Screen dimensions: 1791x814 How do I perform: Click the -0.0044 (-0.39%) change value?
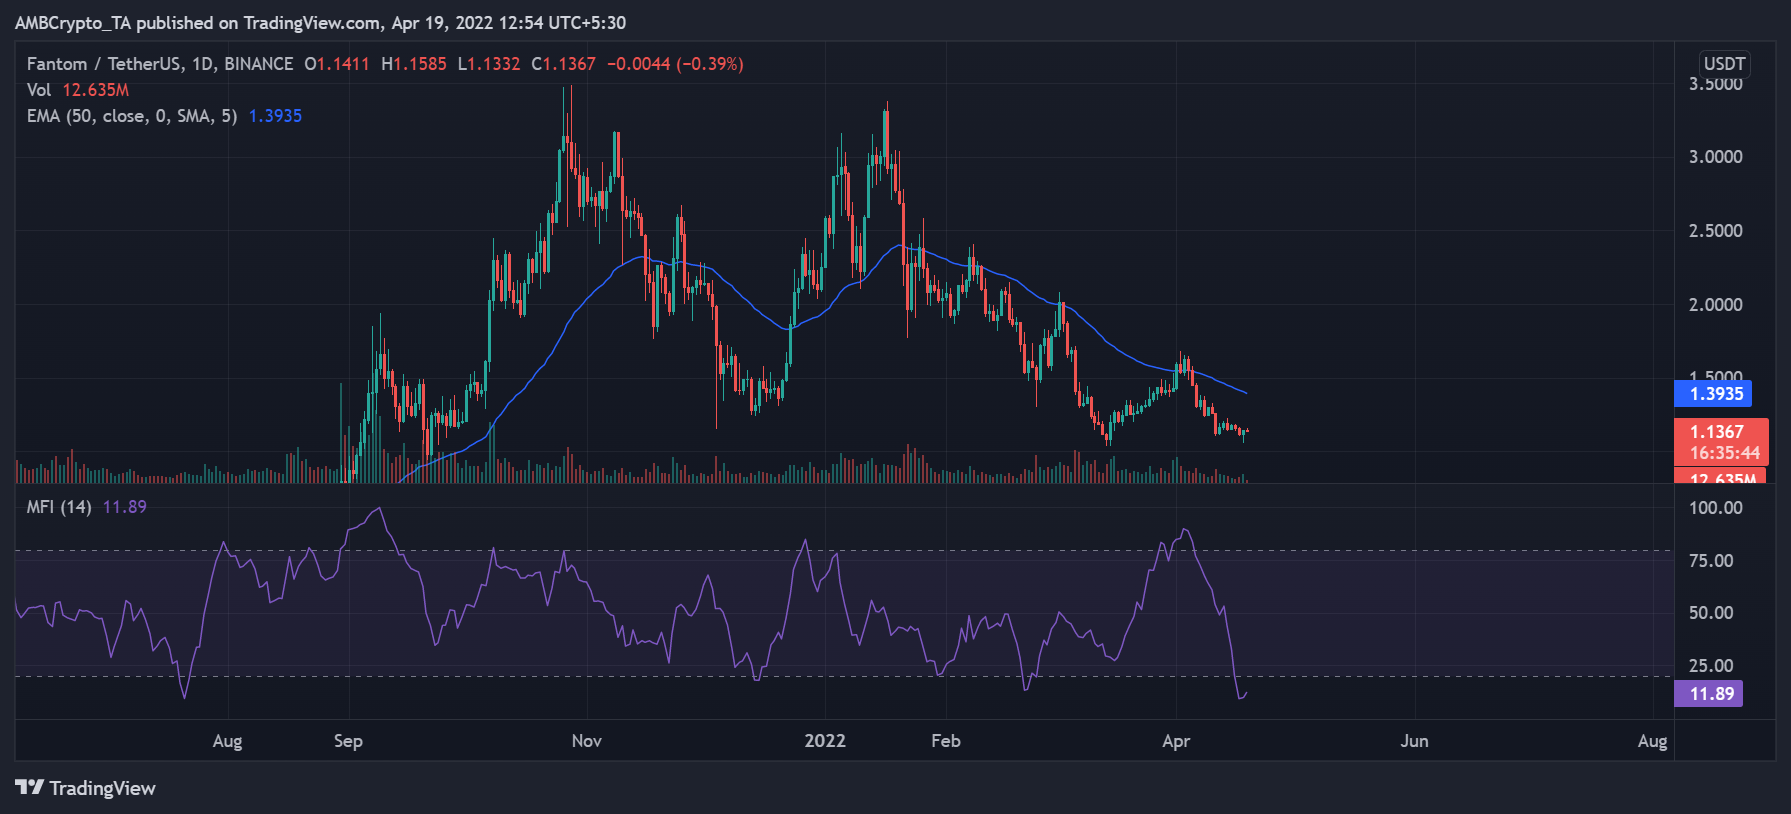point(675,64)
